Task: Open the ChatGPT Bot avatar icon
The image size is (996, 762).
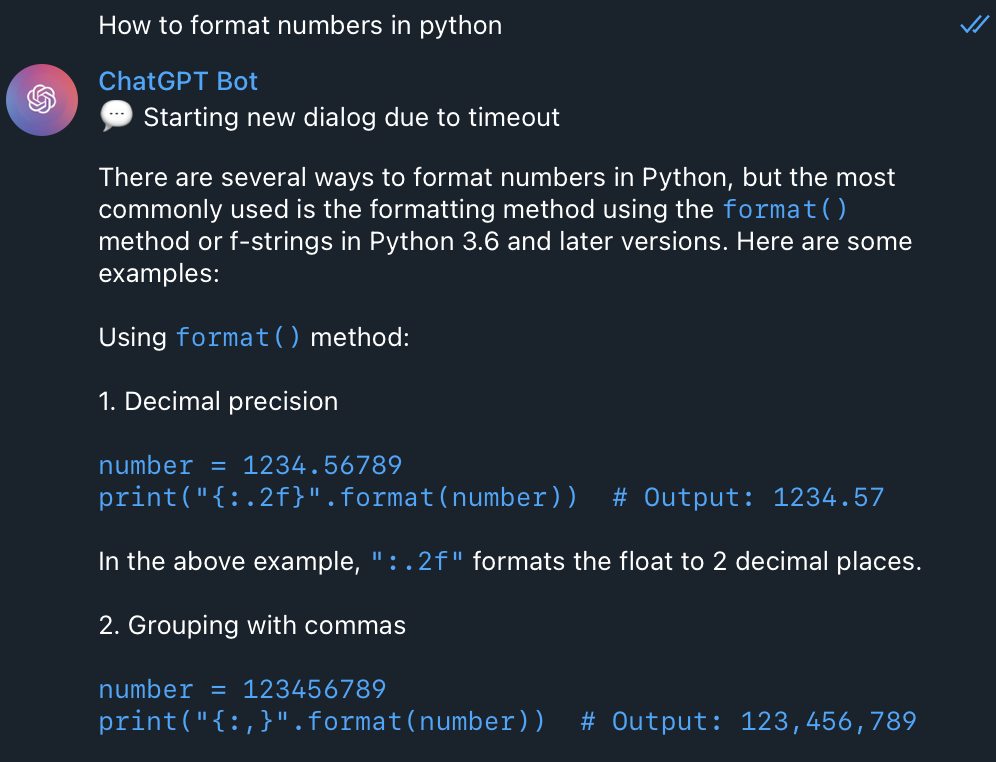Action: tap(42, 100)
